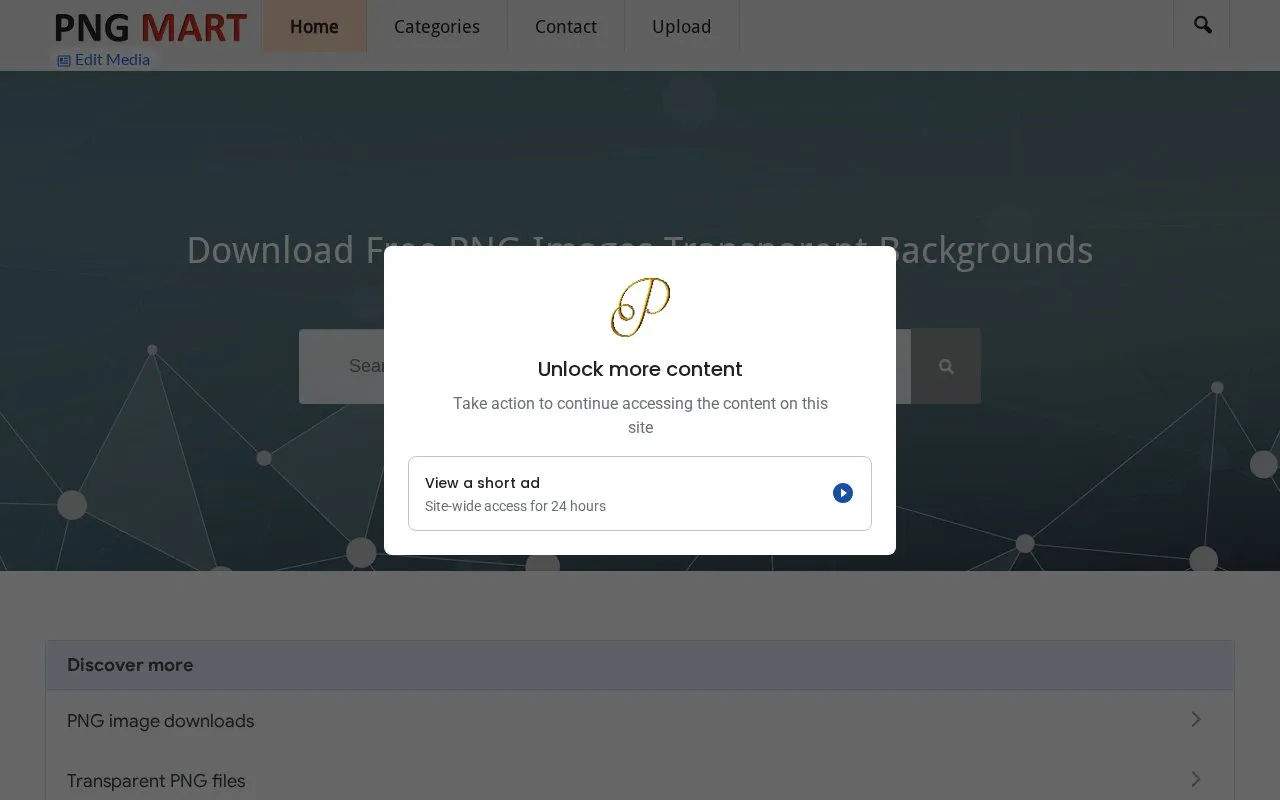Click the header search magnifier icon
This screenshot has width=1280, height=800.
1203,25
